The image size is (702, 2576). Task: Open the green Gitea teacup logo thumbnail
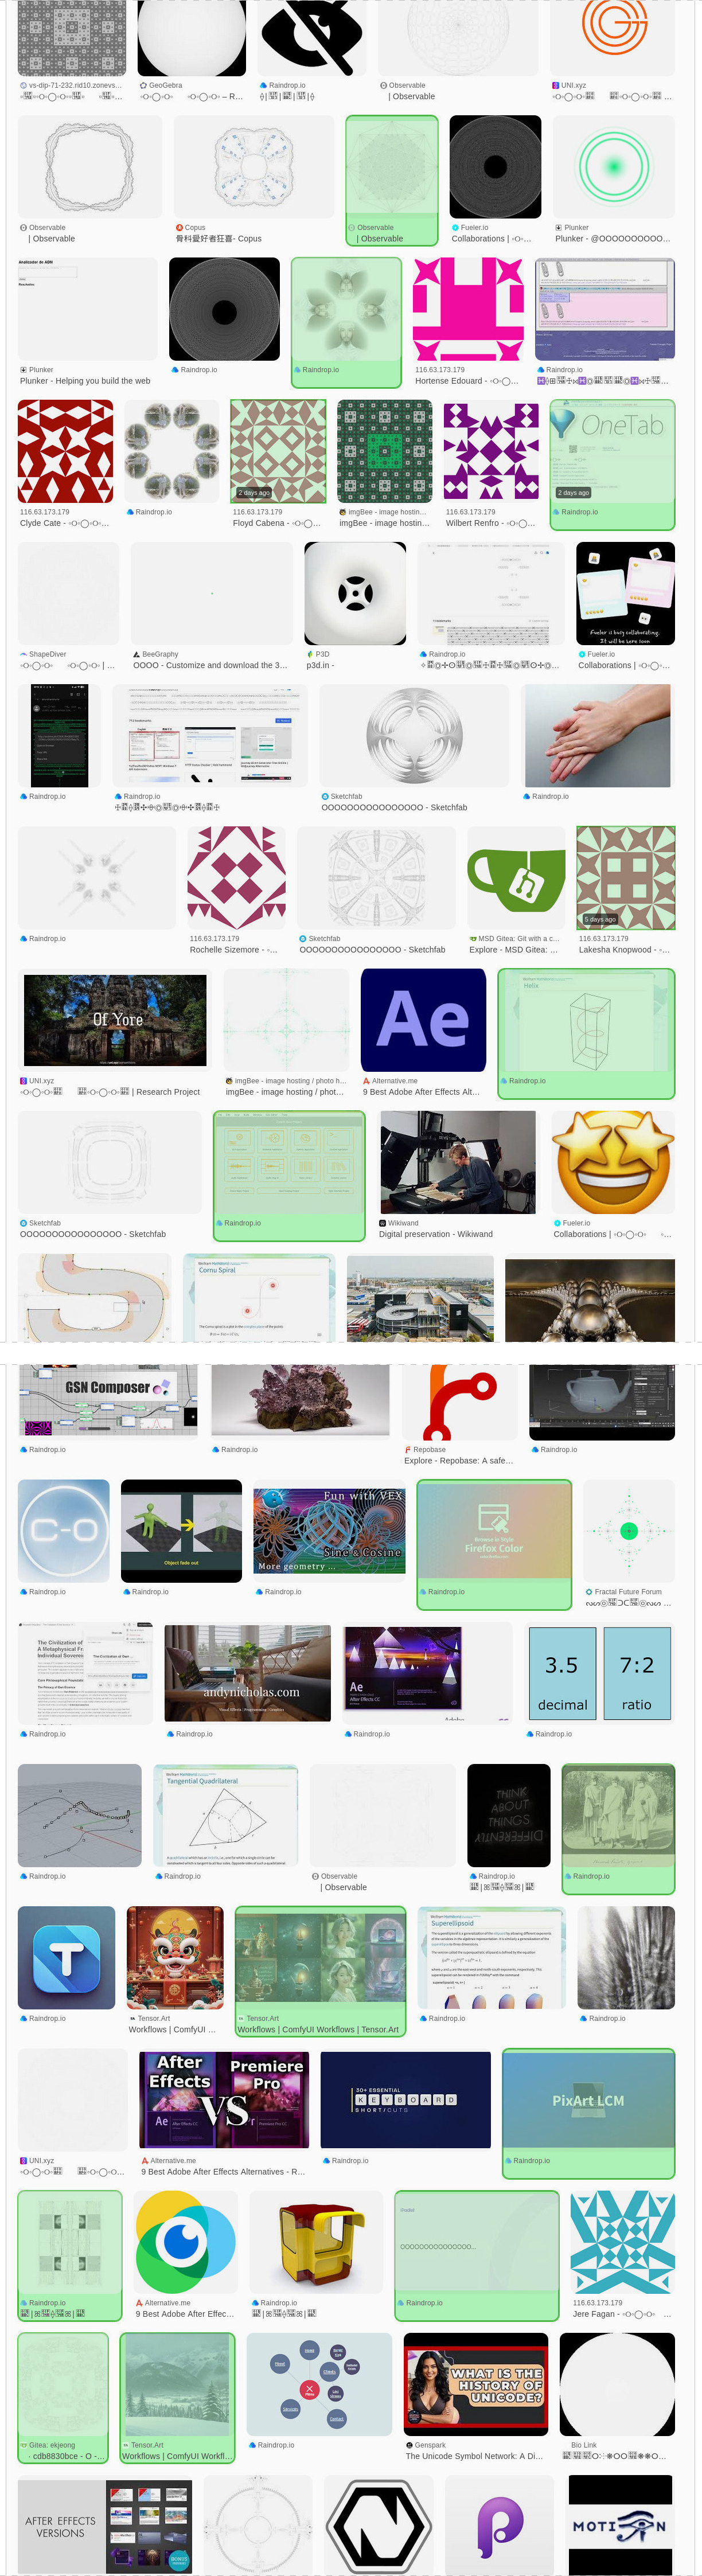click(516, 877)
